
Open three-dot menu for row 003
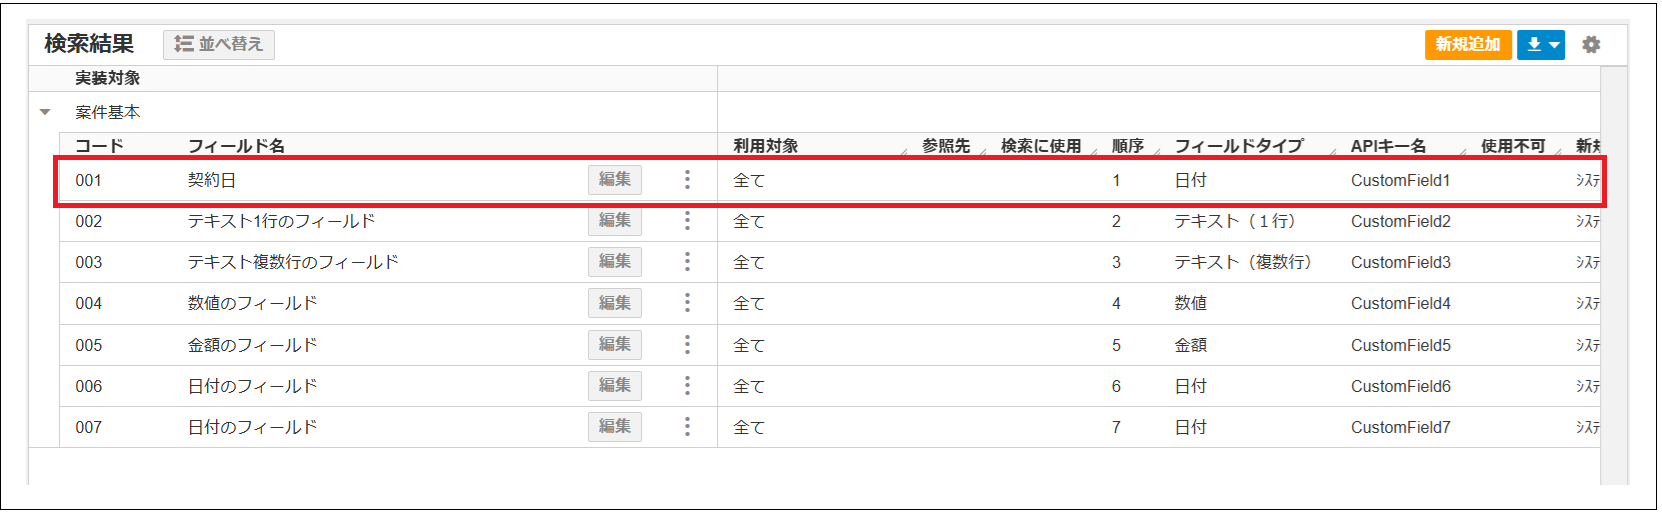click(x=687, y=262)
